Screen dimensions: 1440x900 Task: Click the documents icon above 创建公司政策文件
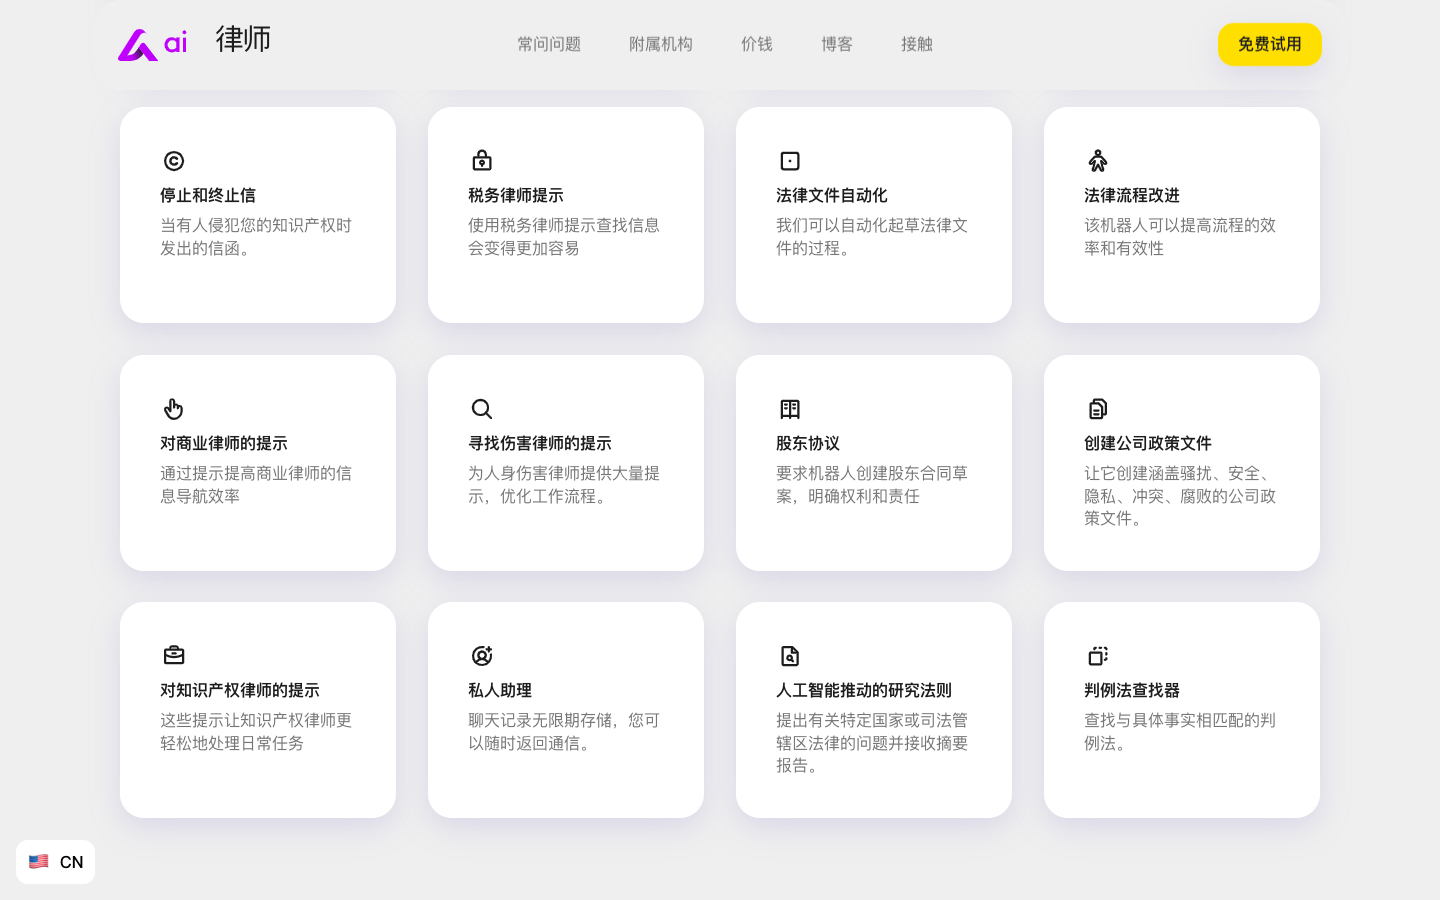1098,409
